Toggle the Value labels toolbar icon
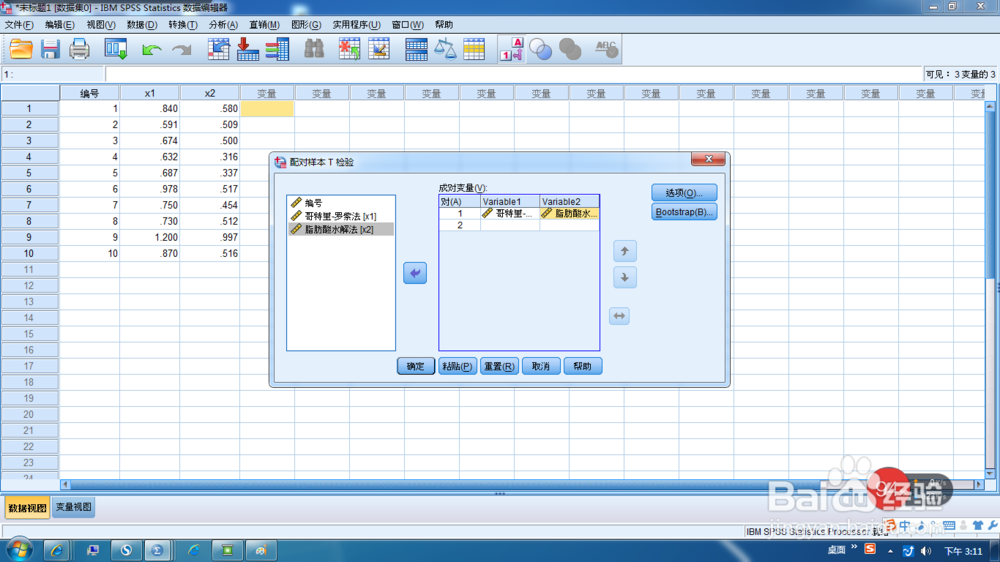This screenshot has height=562, width=1000. (x=511, y=49)
